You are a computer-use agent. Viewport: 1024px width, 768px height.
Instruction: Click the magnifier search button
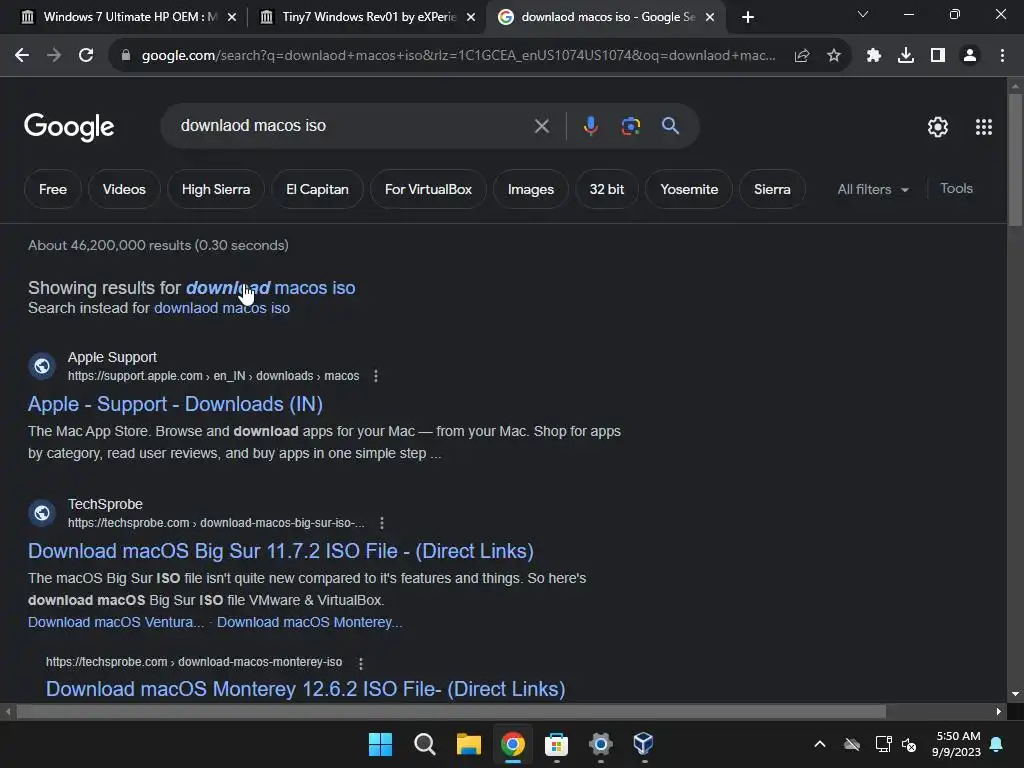pyautogui.click(x=671, y=125)
